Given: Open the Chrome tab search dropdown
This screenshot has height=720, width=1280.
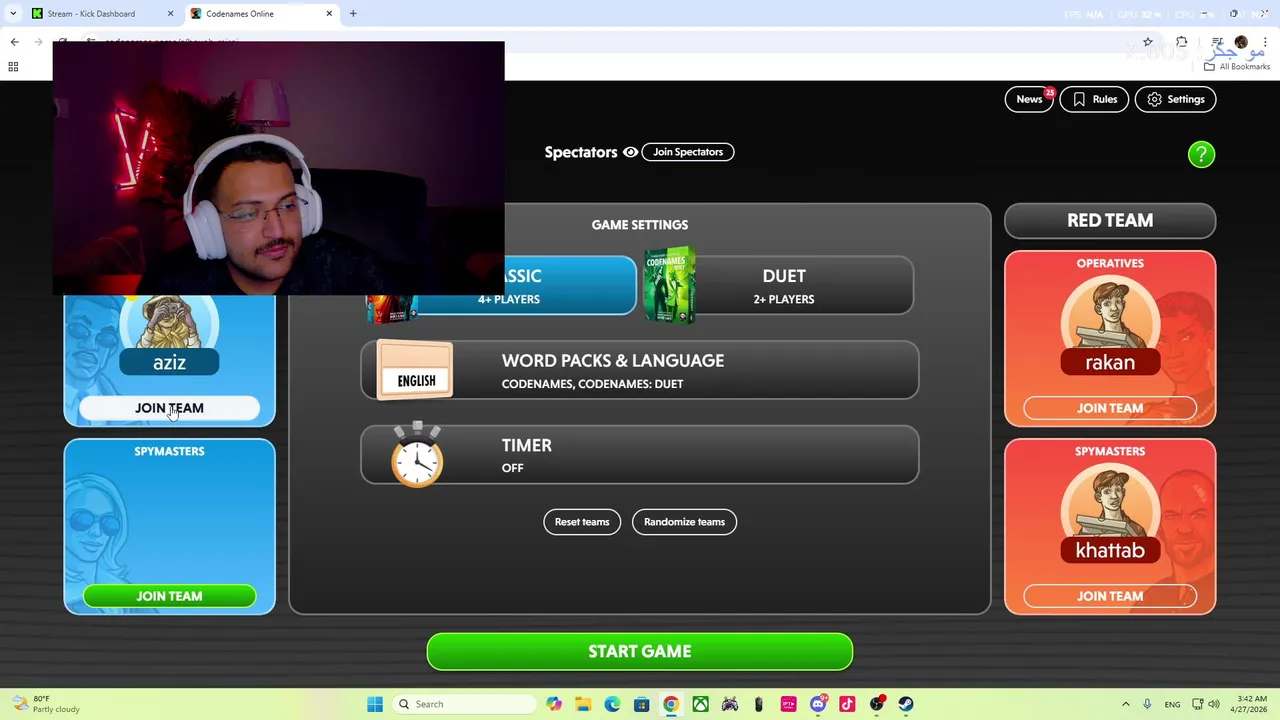Looking at the screenshot, I should tap(13, 14).
